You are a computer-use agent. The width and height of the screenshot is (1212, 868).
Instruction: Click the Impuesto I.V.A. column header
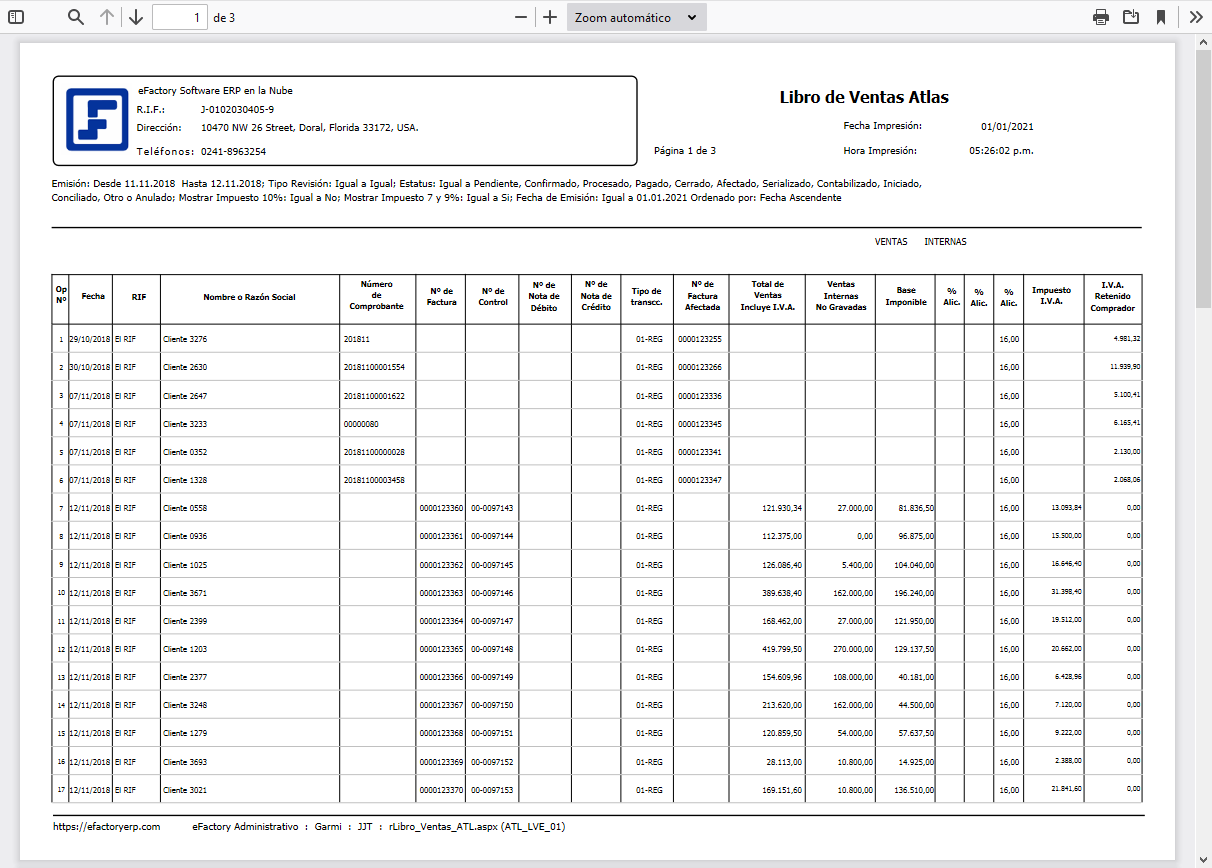(1053, 295)
